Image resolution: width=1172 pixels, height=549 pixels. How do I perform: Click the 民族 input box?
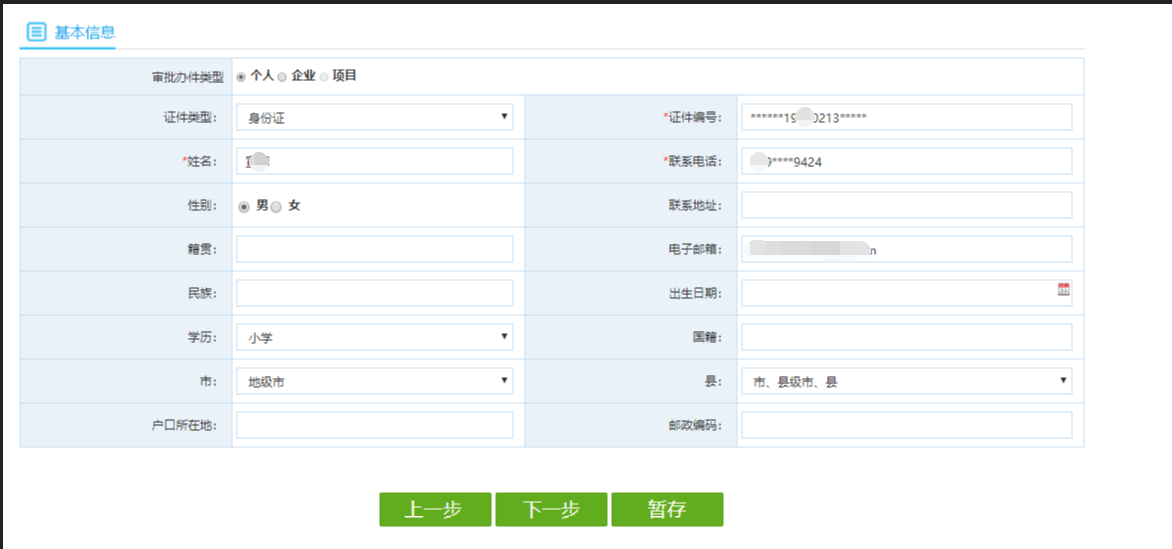(374, 293)
